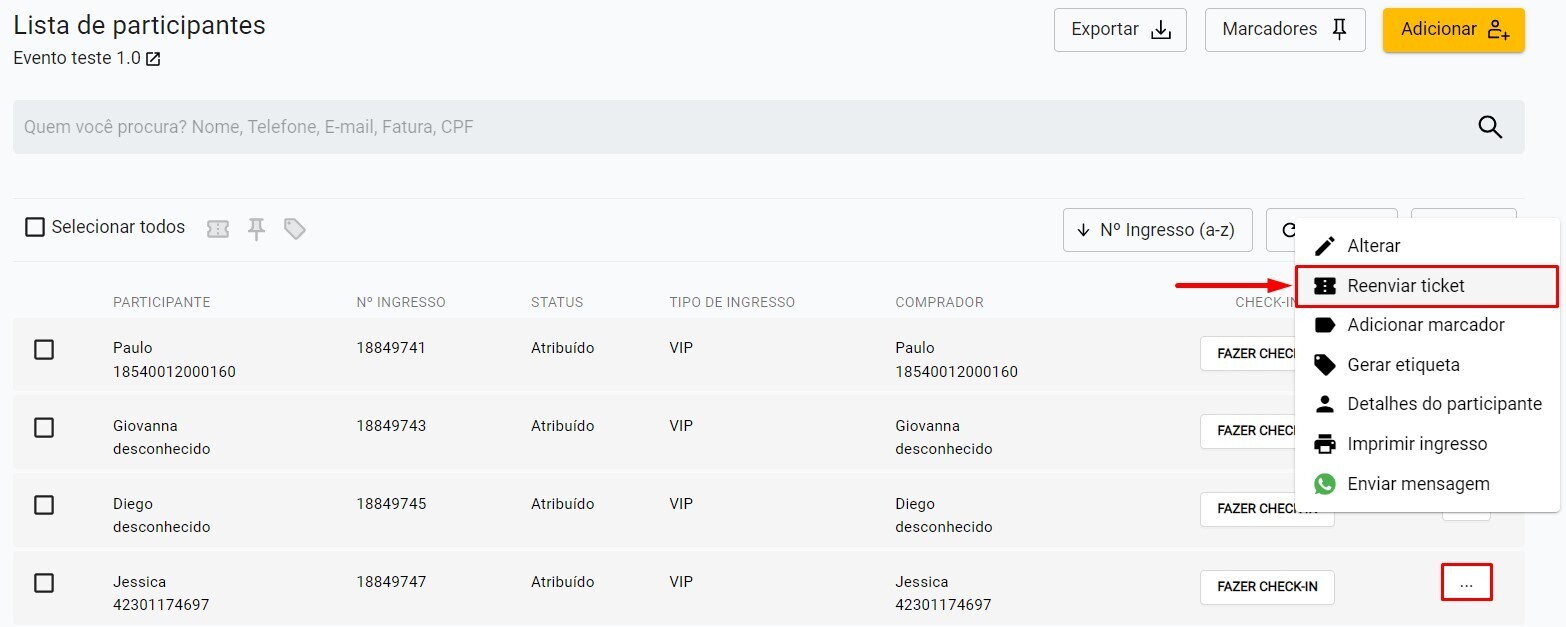Check the Selecionar todos checkbox

[x=35, y=228]
